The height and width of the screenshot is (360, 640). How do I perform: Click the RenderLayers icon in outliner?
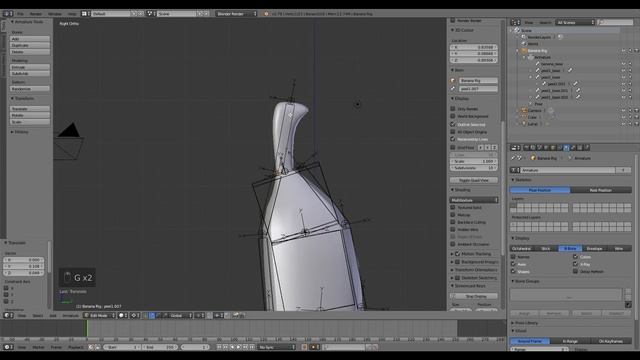(524, 37)
